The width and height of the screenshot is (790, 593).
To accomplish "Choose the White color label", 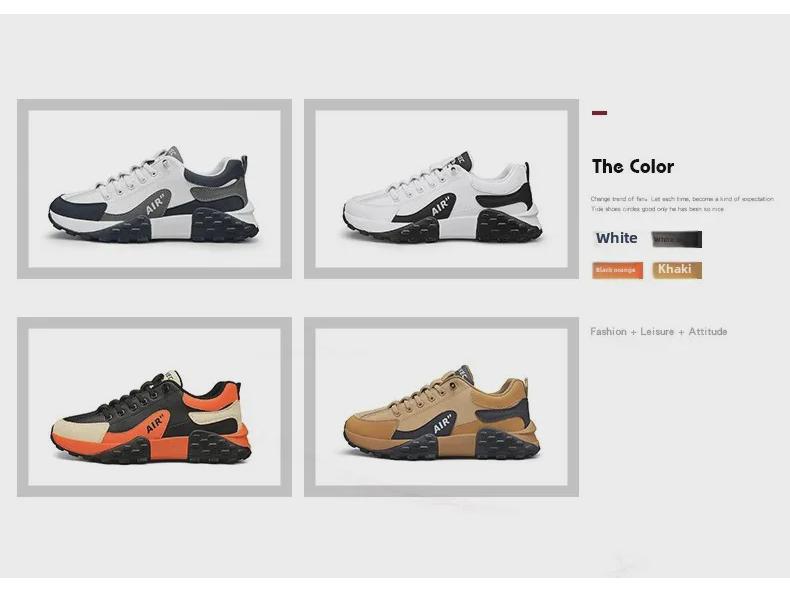I will pyautogui.click(x=617, y=238).
